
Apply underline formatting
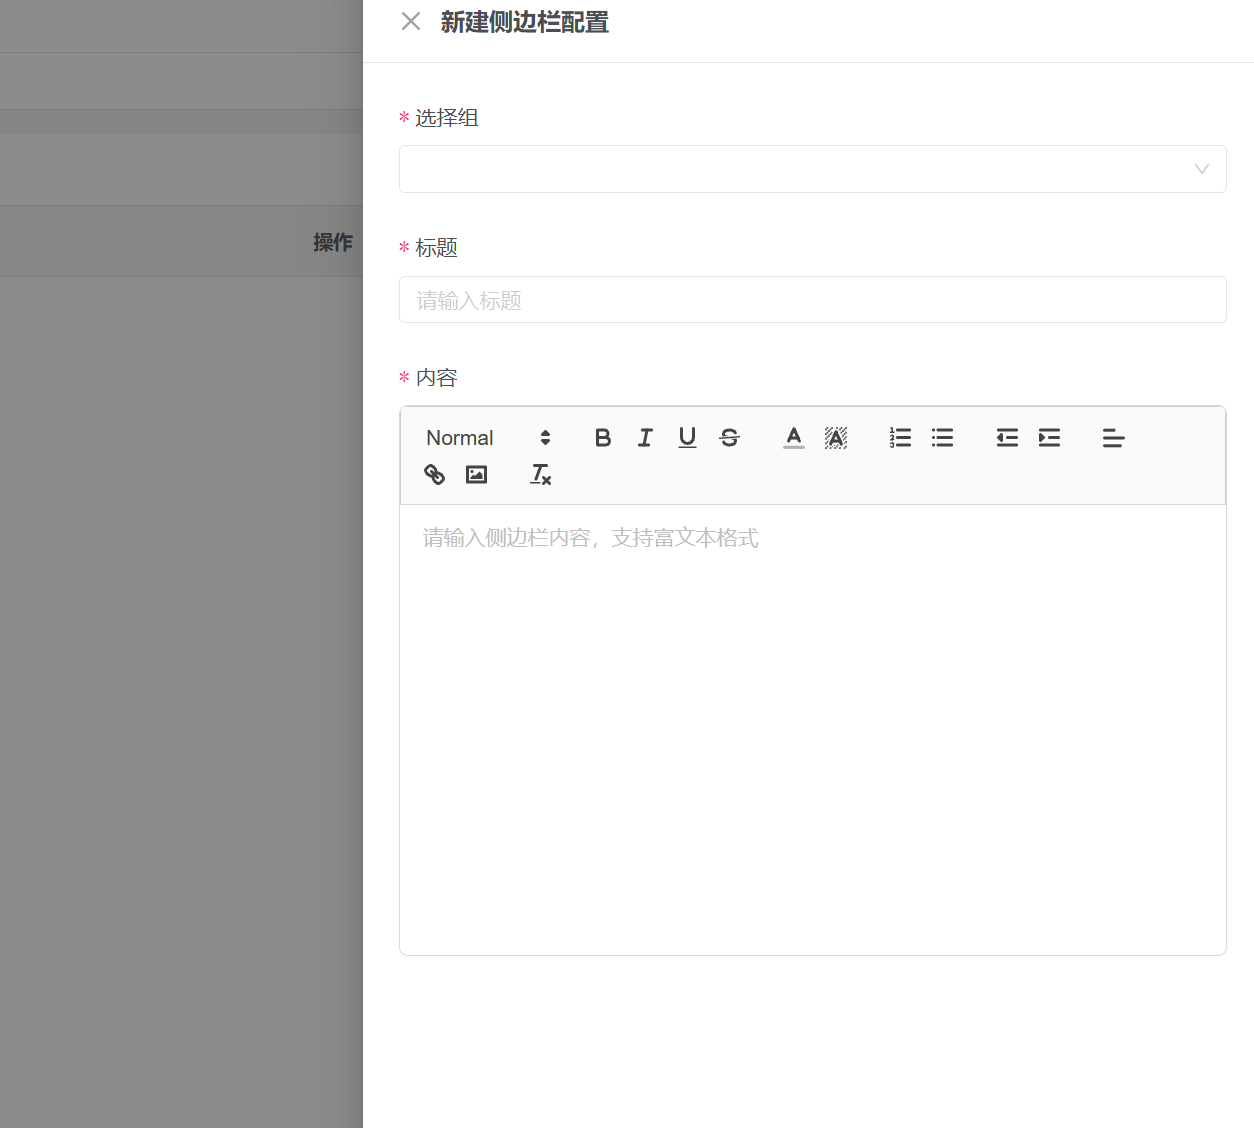687,437
